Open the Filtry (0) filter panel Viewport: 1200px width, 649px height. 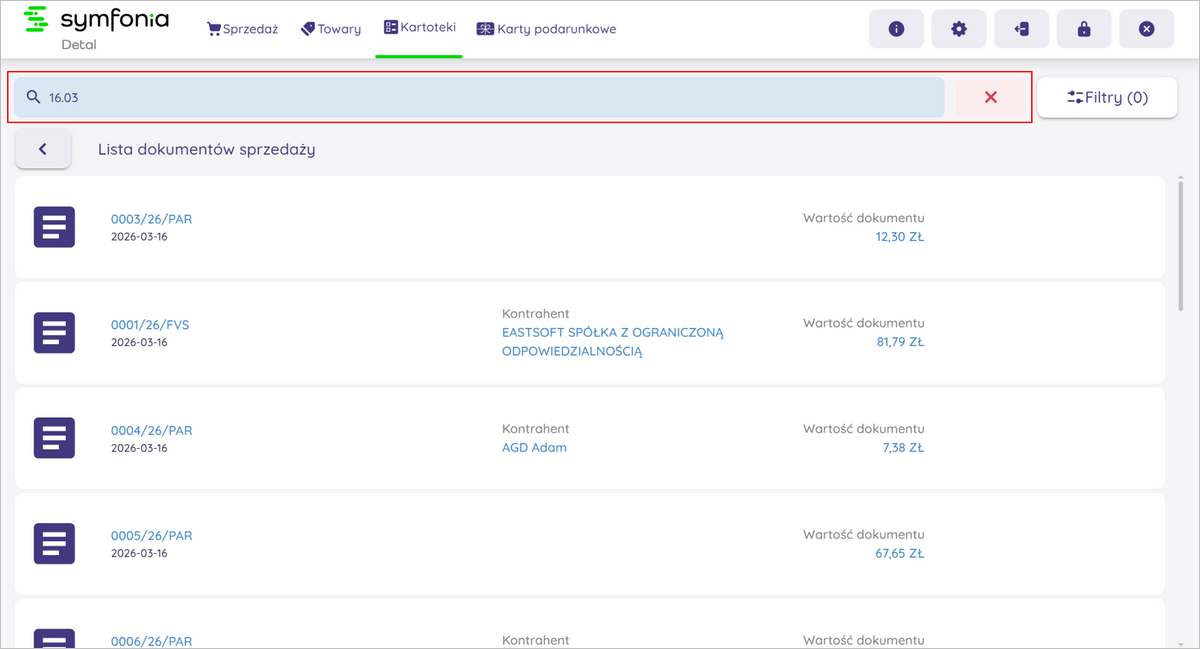pyautogui.click(x=1107, y=98)
